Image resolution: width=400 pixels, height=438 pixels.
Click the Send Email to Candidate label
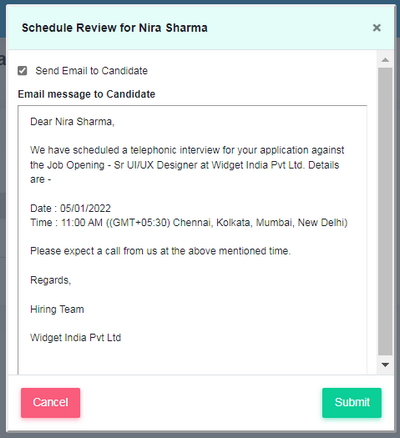[91, 71]
